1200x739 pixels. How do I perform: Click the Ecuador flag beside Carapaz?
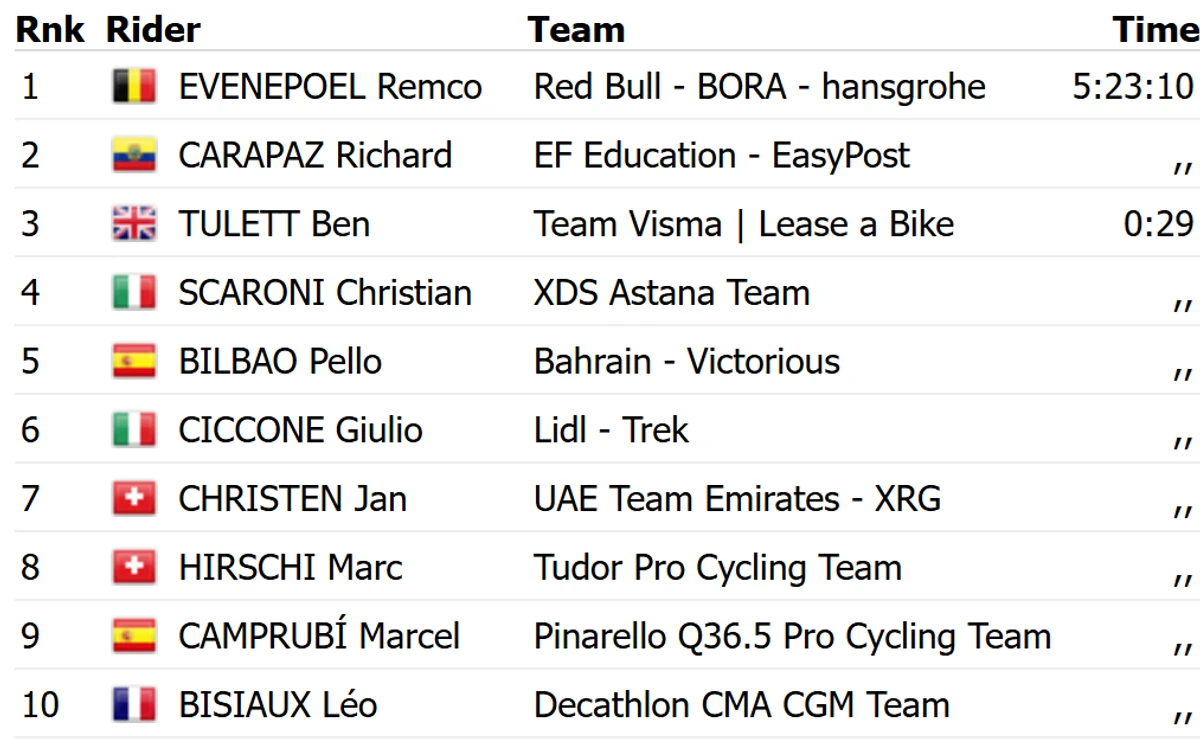click(134, 155)
